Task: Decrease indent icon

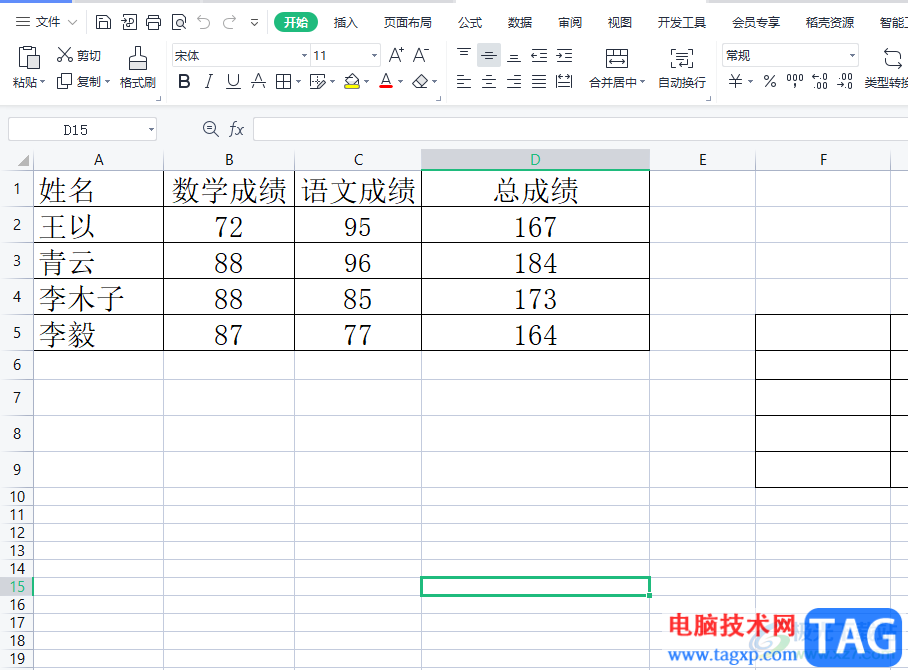Action: pos(539,56)
